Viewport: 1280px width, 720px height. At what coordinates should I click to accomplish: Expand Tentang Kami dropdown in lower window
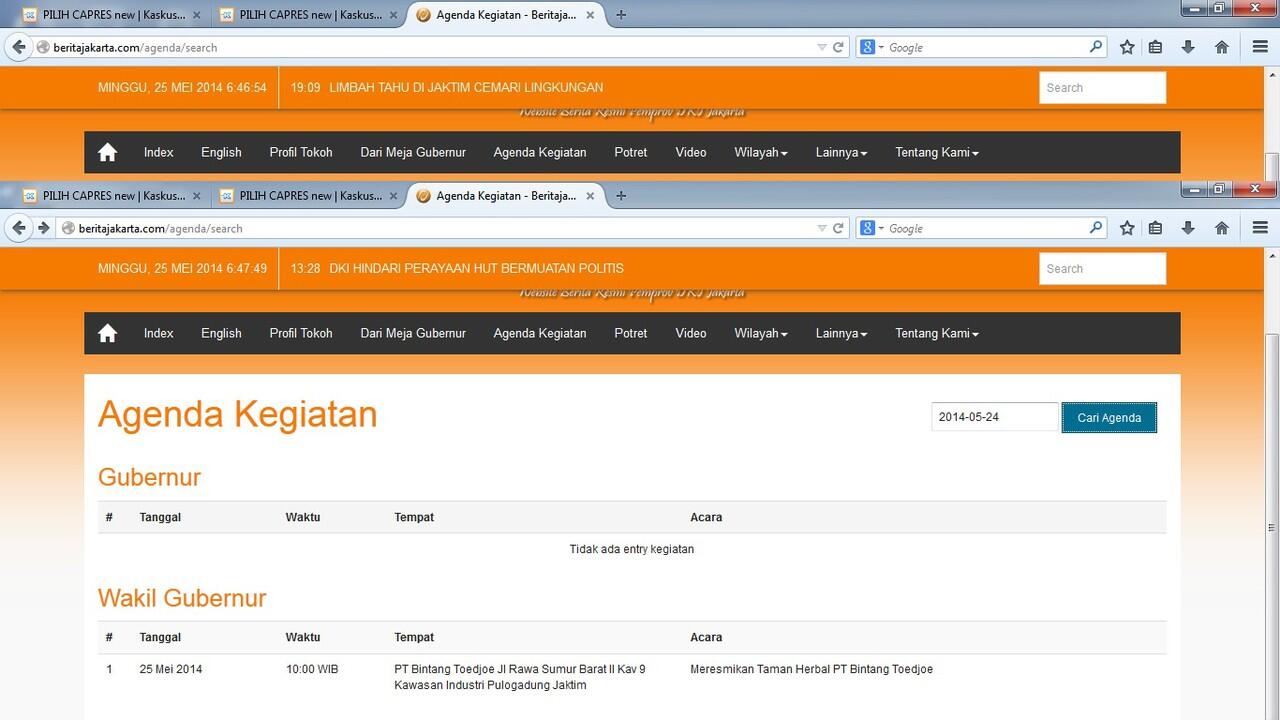tap(937, 333)
